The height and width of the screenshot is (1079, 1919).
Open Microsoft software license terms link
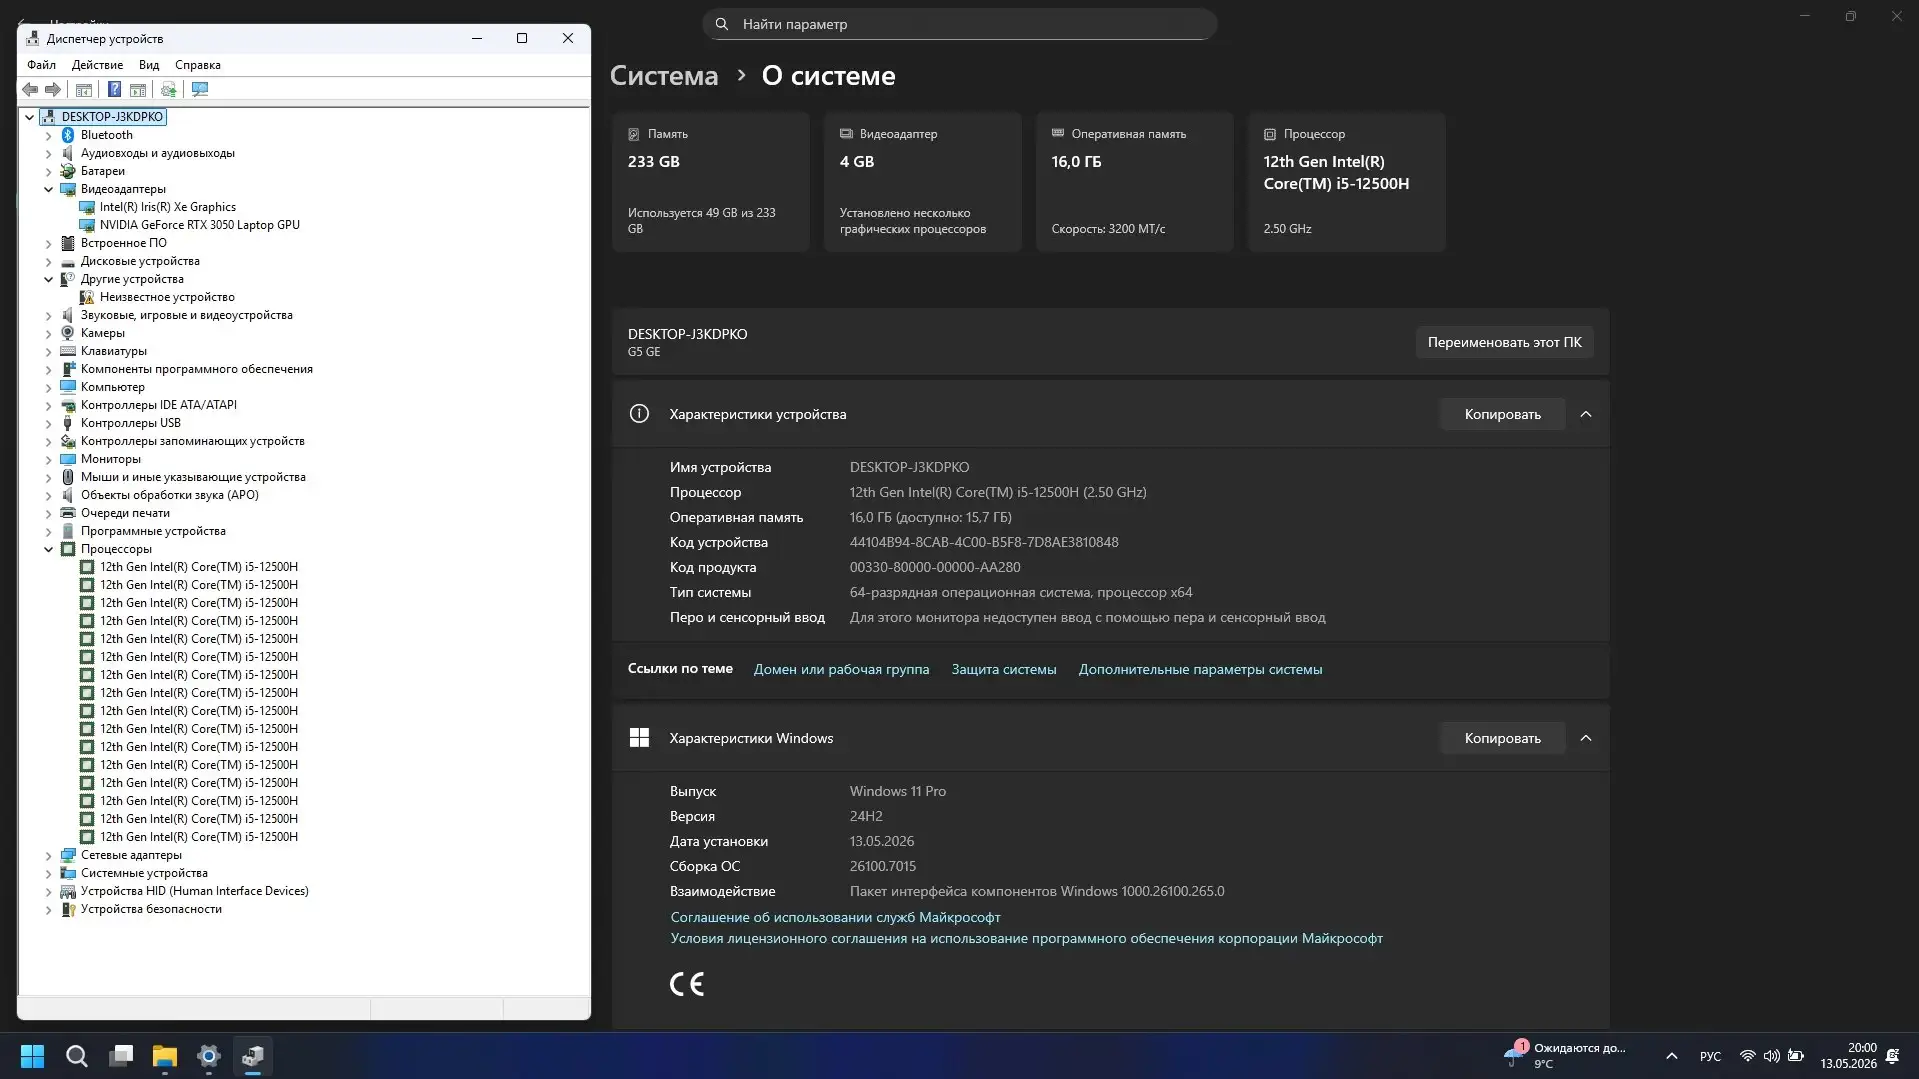[x=1026, y=938]
